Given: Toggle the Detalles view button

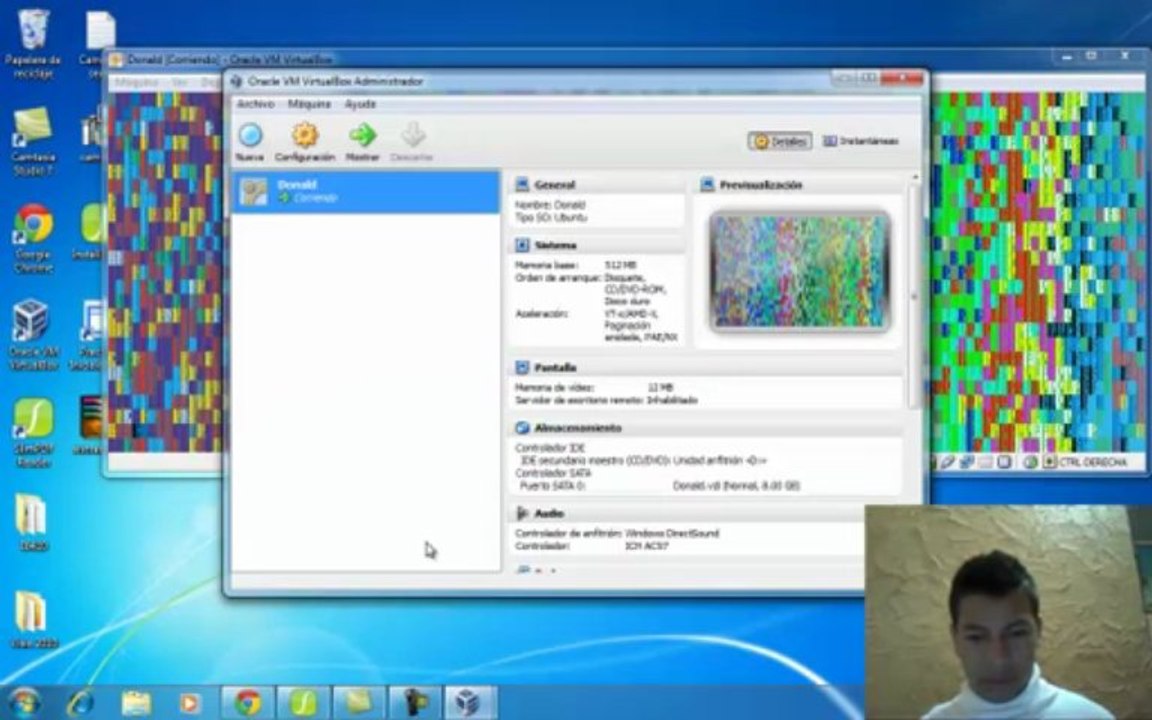Looking at the screenshot, I should [780, 141].
